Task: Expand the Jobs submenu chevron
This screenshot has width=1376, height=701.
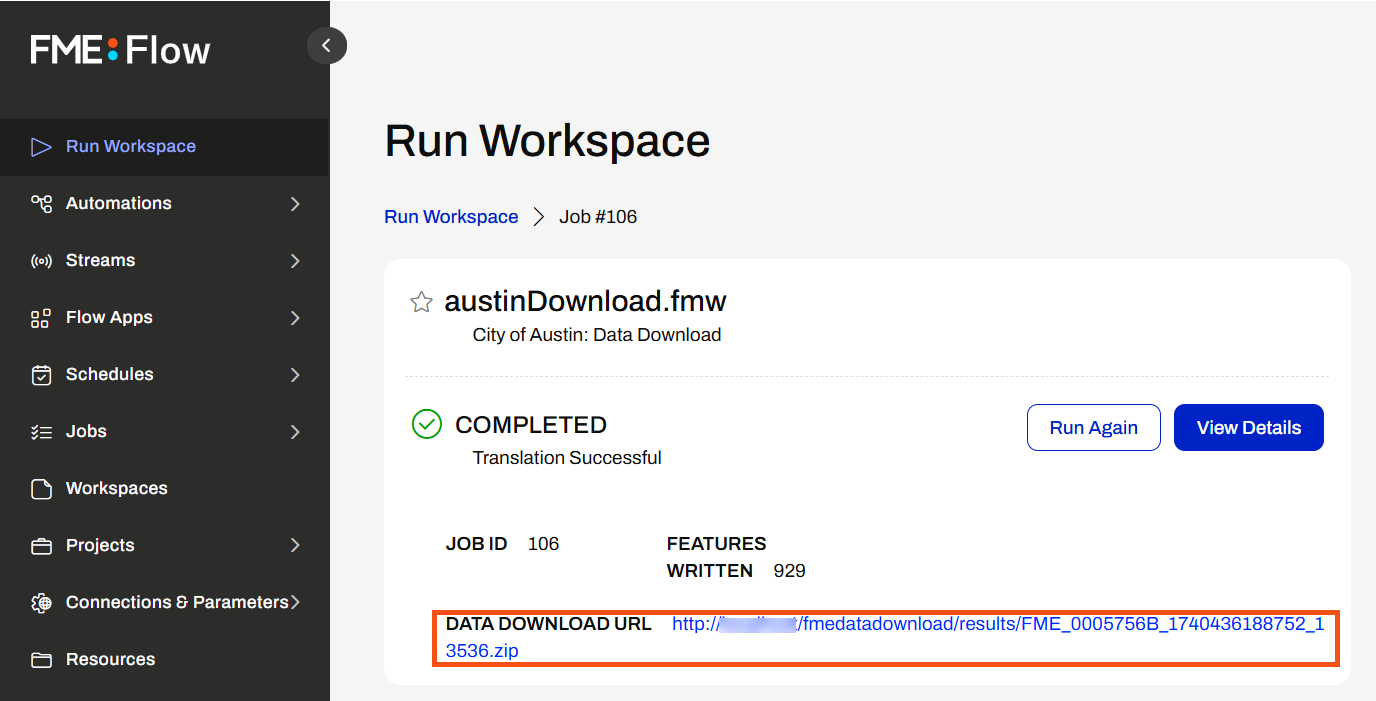Action: tap(295, 432)
